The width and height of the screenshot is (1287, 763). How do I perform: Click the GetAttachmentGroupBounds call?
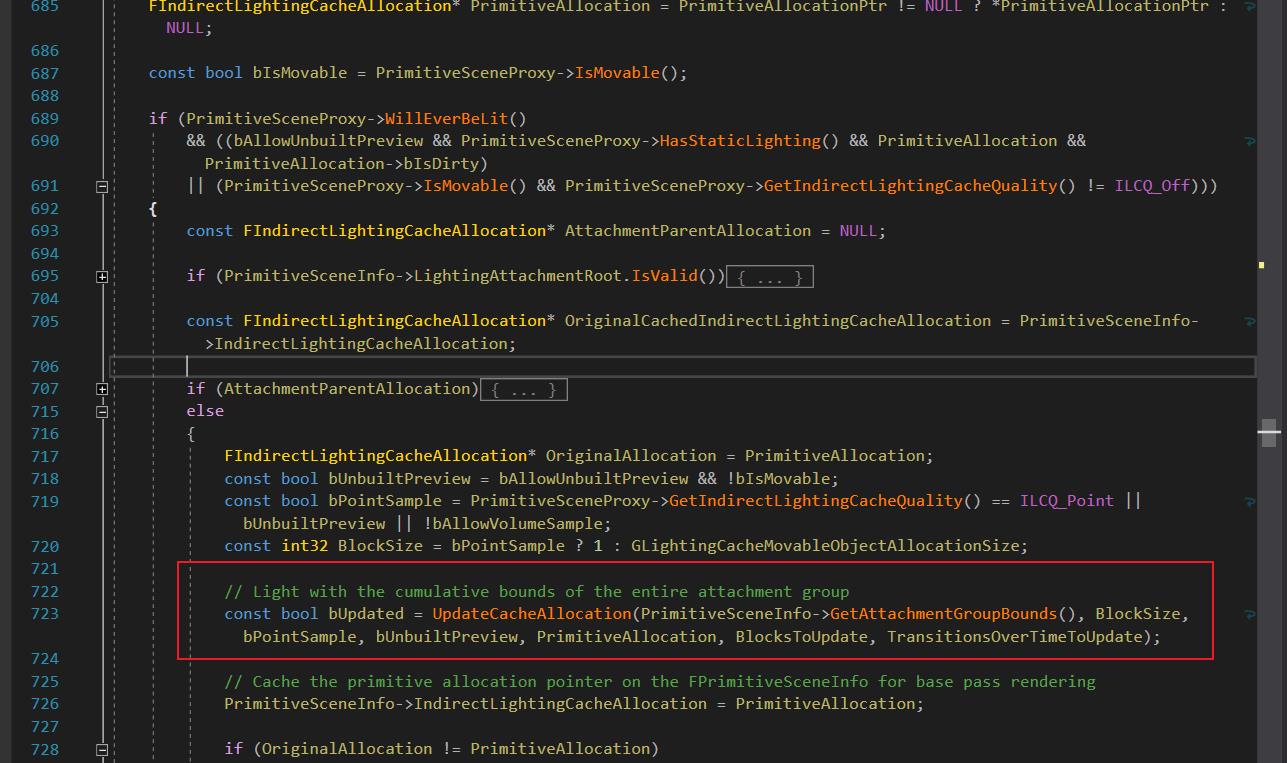(943, 614)
